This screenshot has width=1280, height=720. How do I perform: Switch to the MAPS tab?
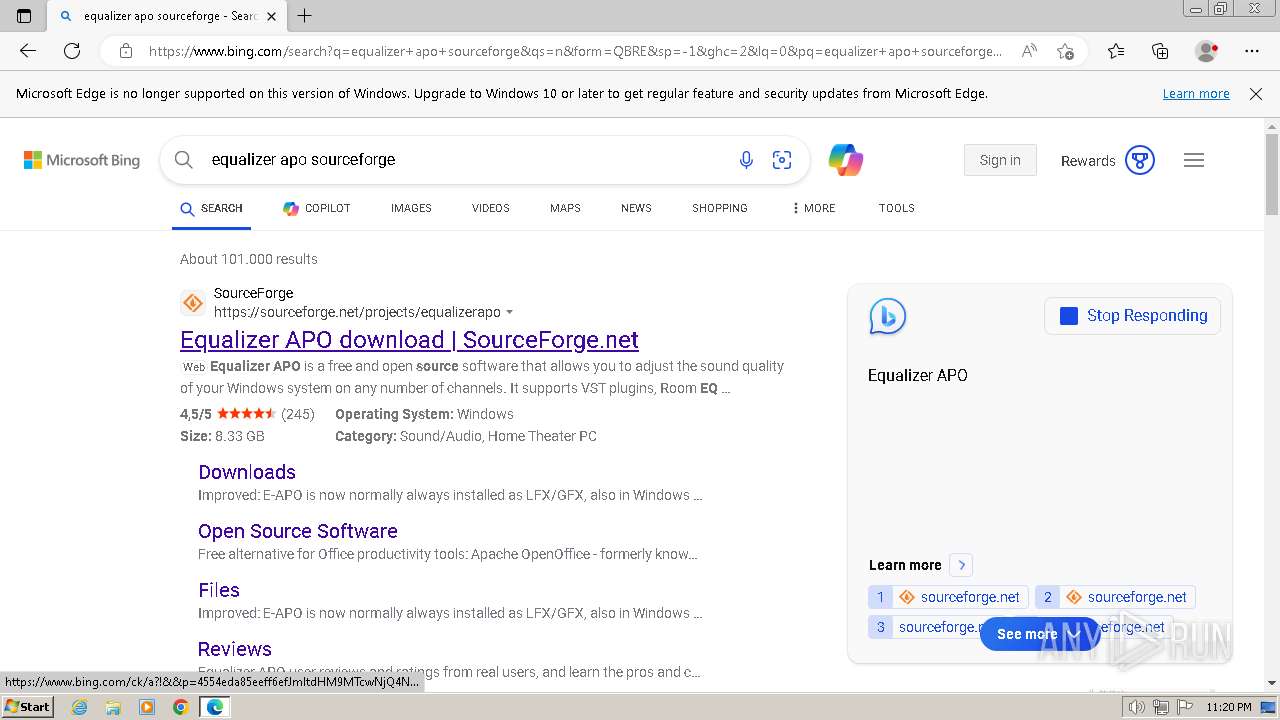(565, 208)
